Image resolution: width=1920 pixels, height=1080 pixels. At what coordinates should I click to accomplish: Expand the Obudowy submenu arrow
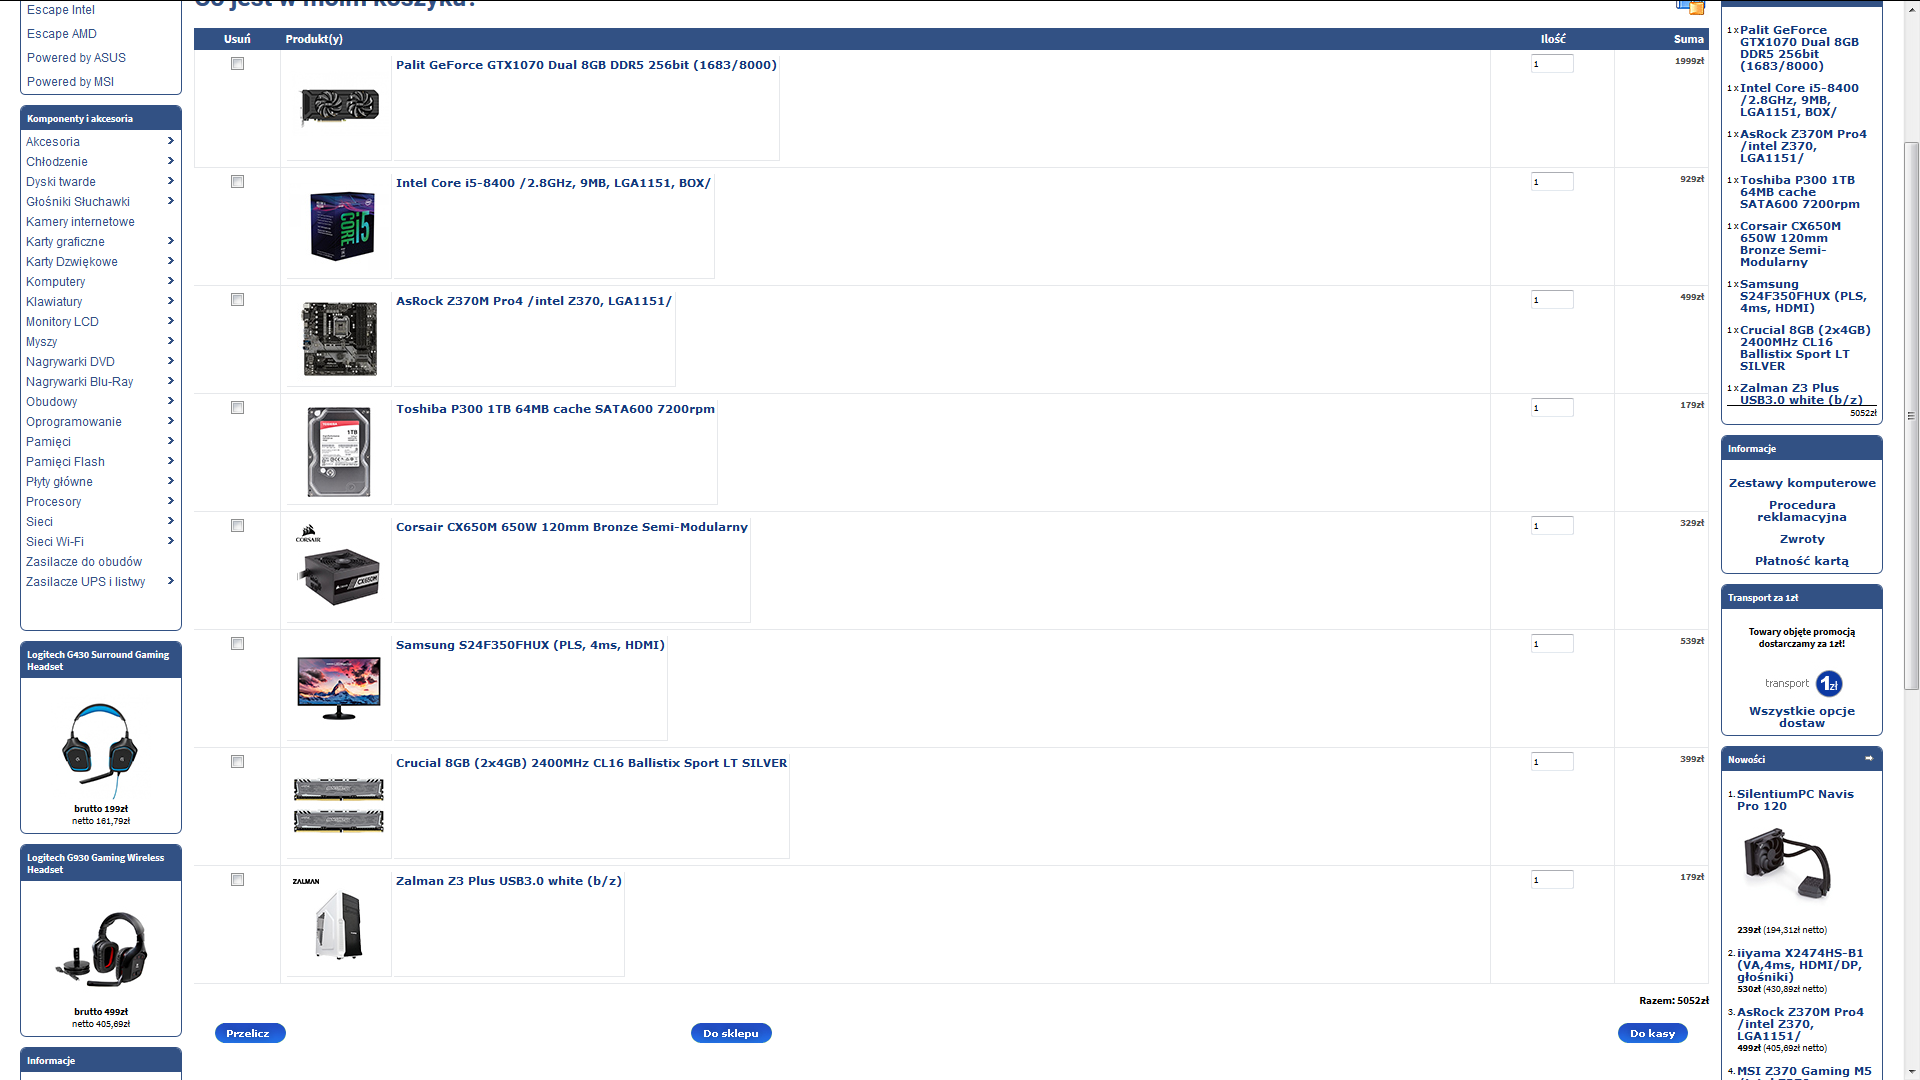click(x=171, y=401)
